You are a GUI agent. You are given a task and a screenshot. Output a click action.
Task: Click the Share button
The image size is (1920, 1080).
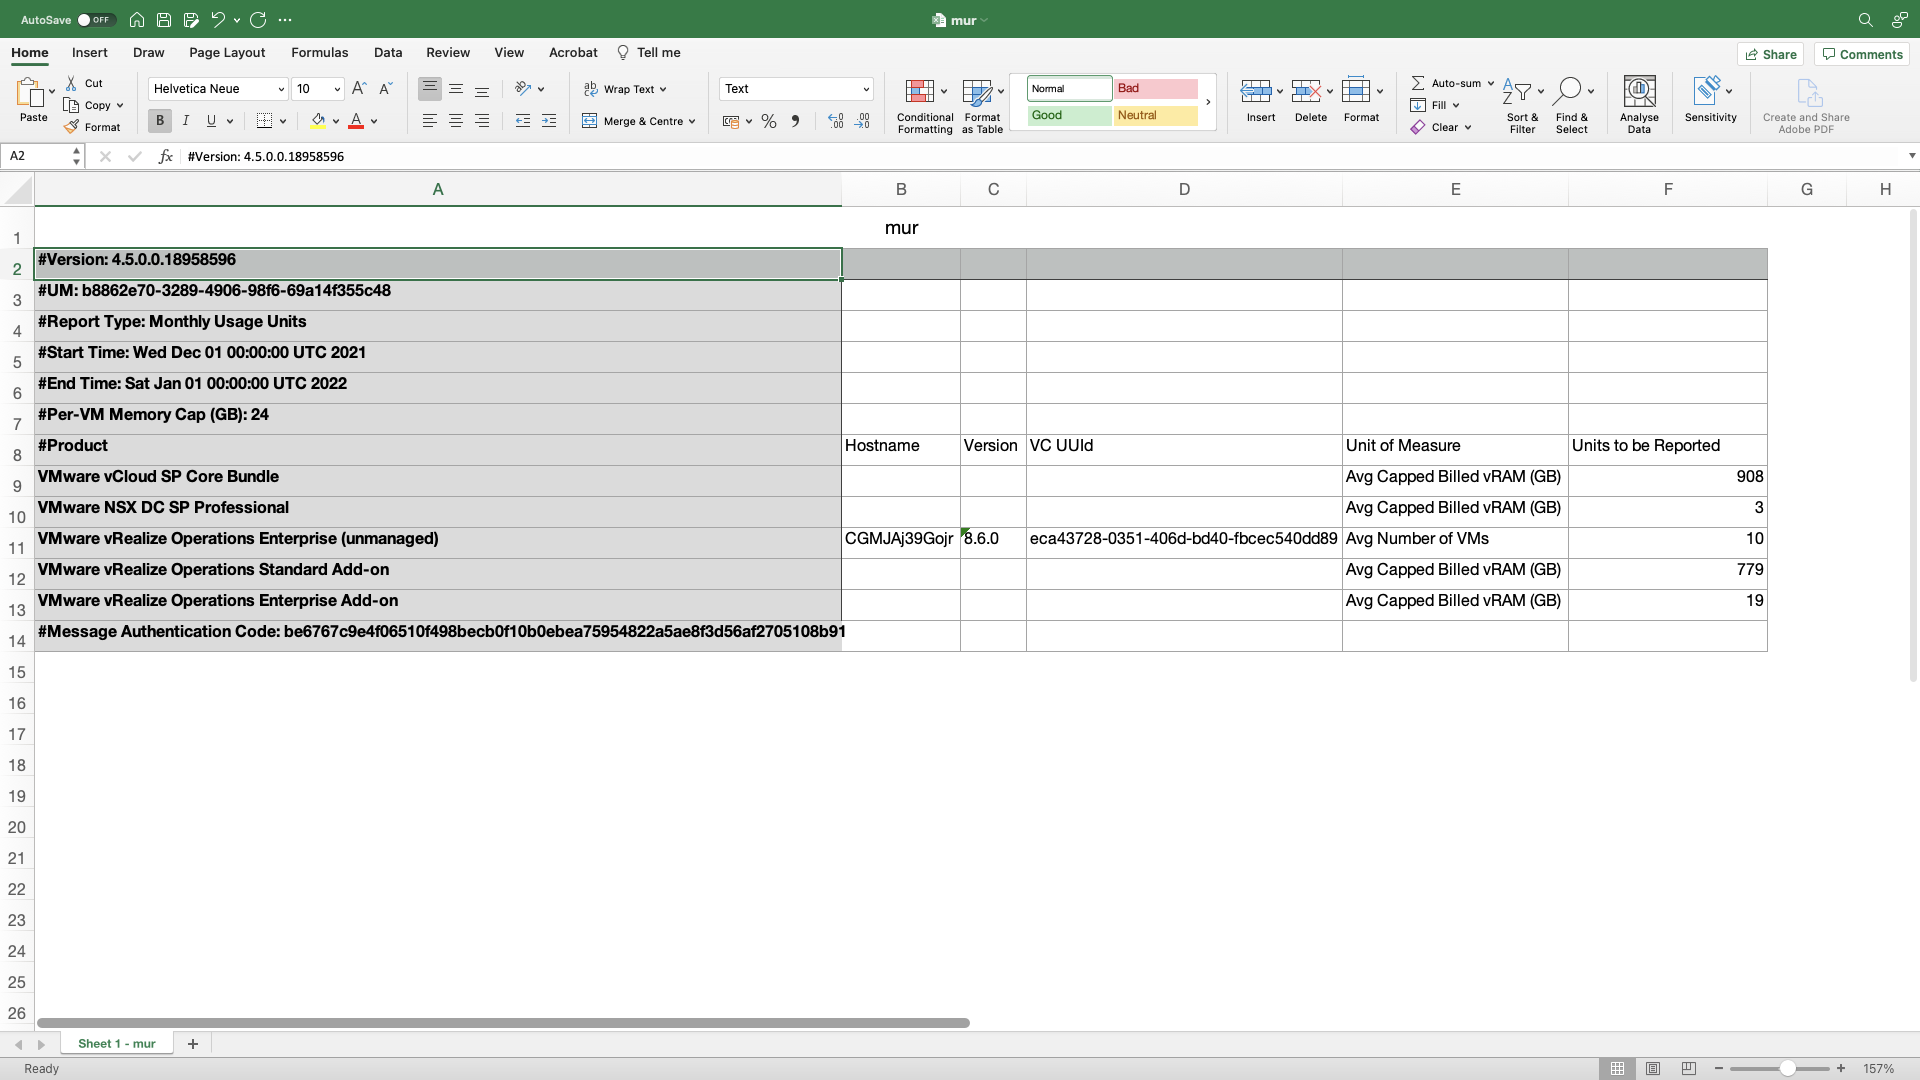(x=1770, y=54)
